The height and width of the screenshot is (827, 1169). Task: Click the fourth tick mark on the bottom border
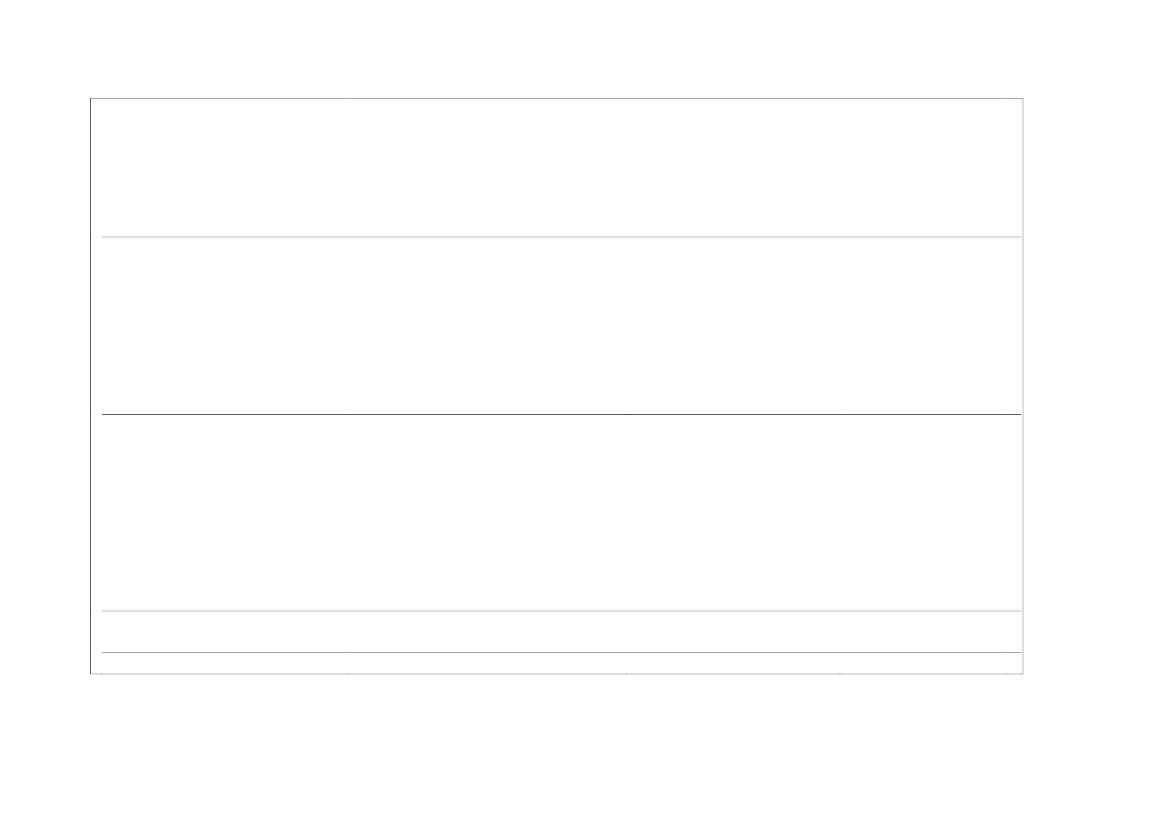840,675
